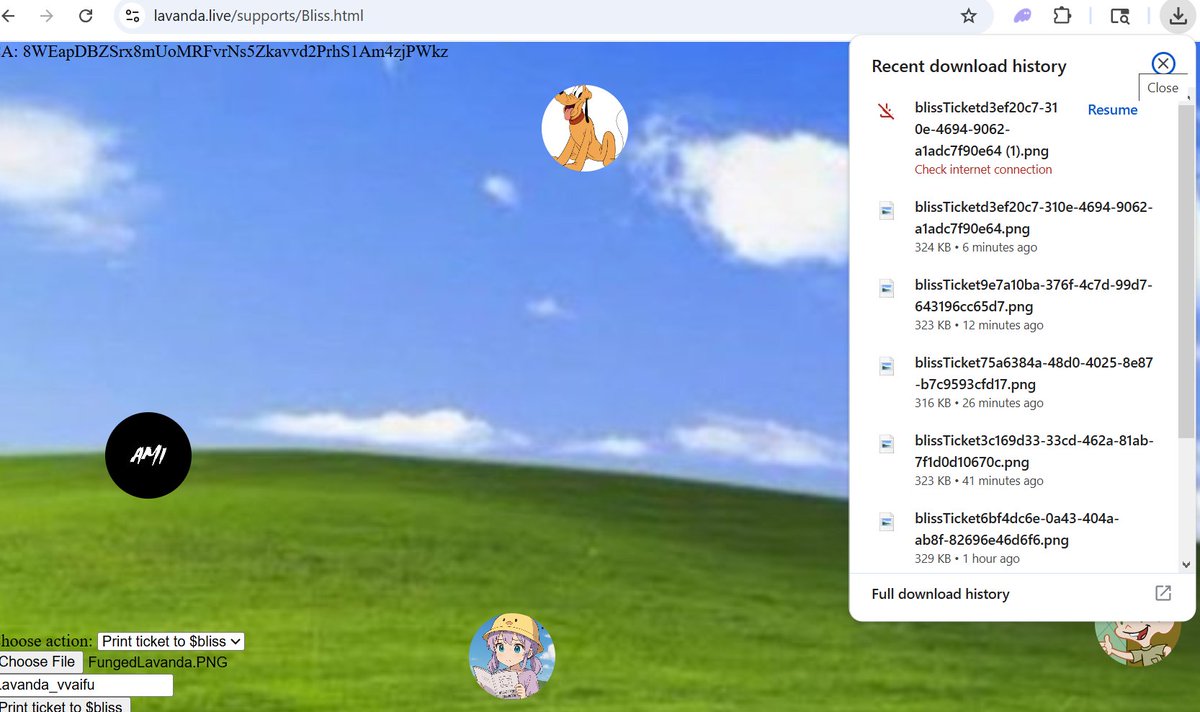Click image file icon of the 316 KB download
The height and width of the screenshot is (712, 1200).
886,366
